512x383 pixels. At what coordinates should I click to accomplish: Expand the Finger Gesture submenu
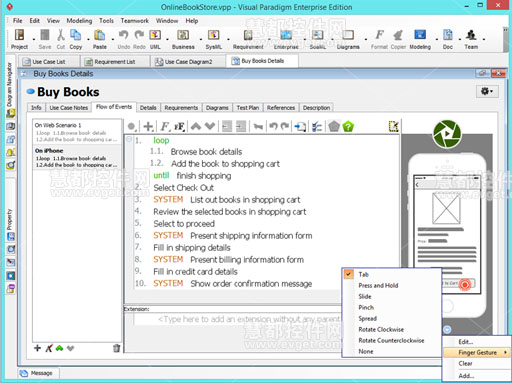pyautogui.click(x=477, y=352)
